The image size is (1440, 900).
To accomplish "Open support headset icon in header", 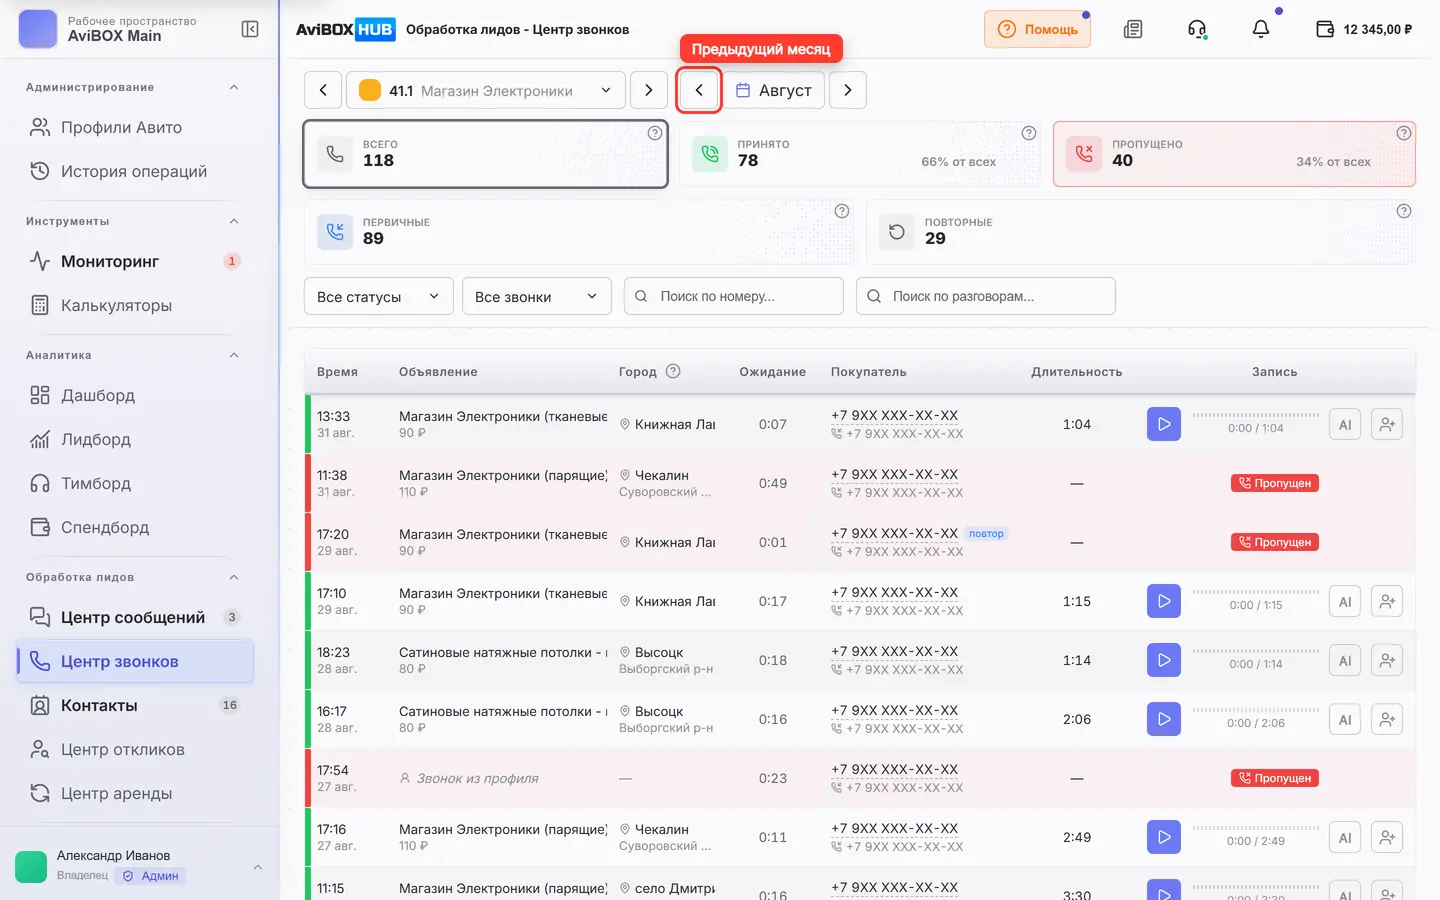I will (x=1197, y=29).
